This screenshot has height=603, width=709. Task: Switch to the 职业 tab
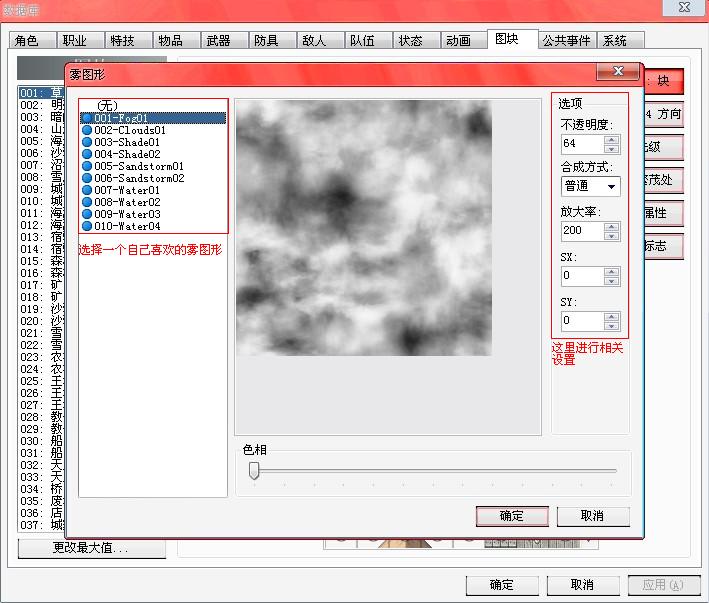point(80,41)
